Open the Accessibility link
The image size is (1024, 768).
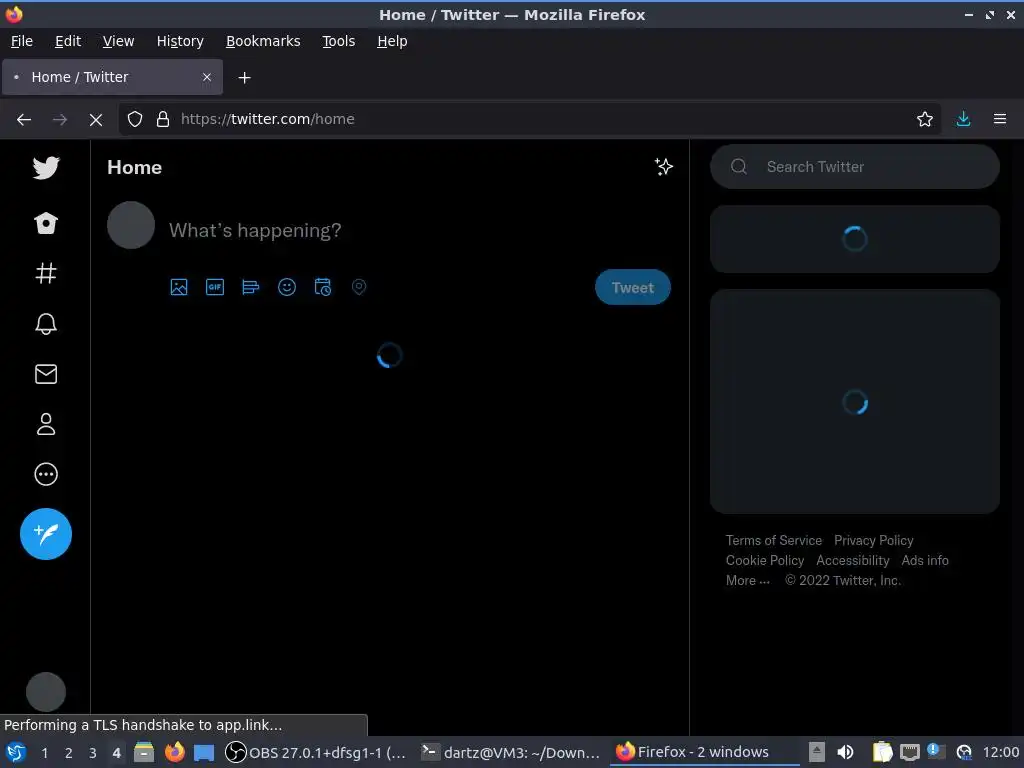point(852,560)
